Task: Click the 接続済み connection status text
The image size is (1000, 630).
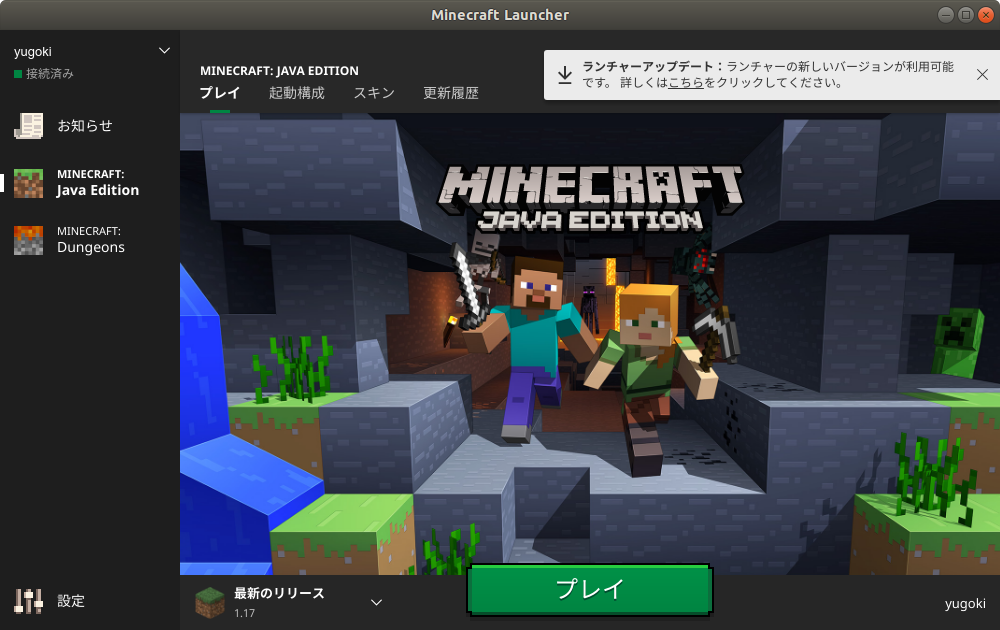Action: [50, 74]
